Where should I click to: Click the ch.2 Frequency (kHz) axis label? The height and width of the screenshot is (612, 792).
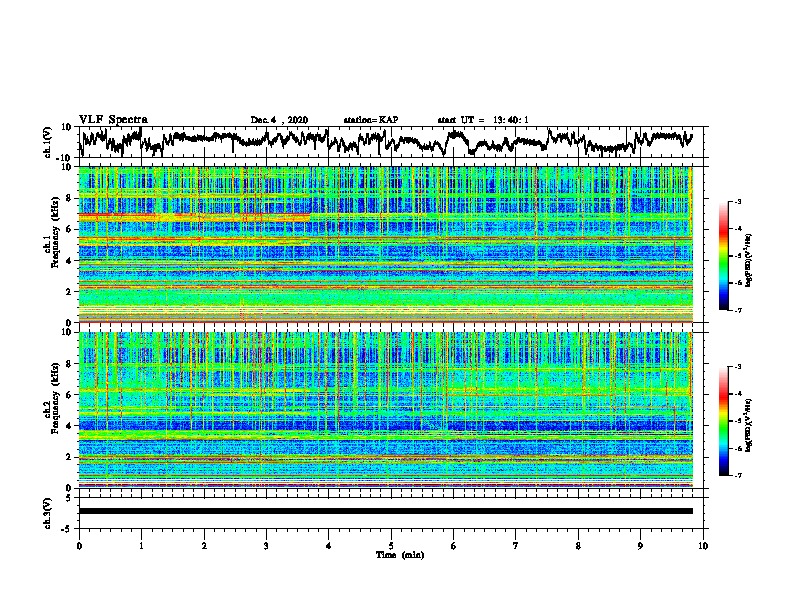[52, 398]
